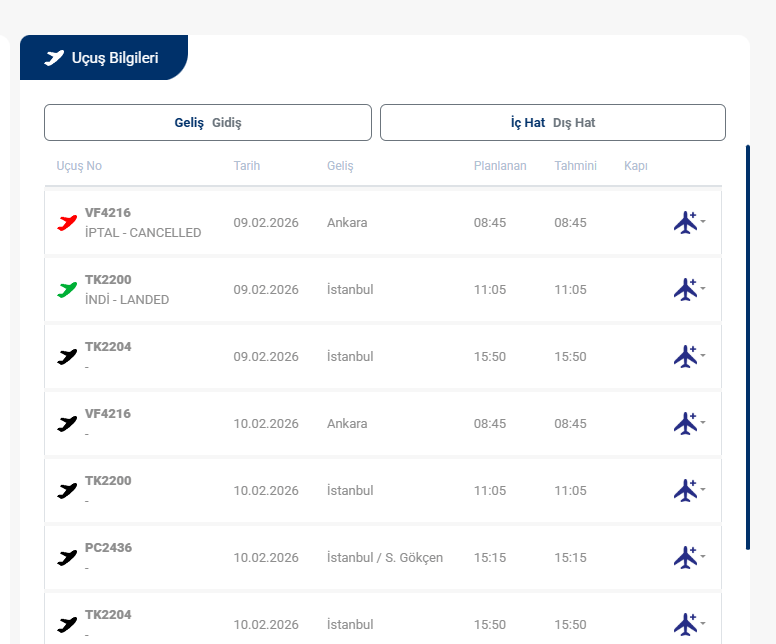The height and width of the screenshot is (644, 776).
Task: Click the green landed plane icon for TK2200
Action: pyautogui.click(x=67, y=290)
